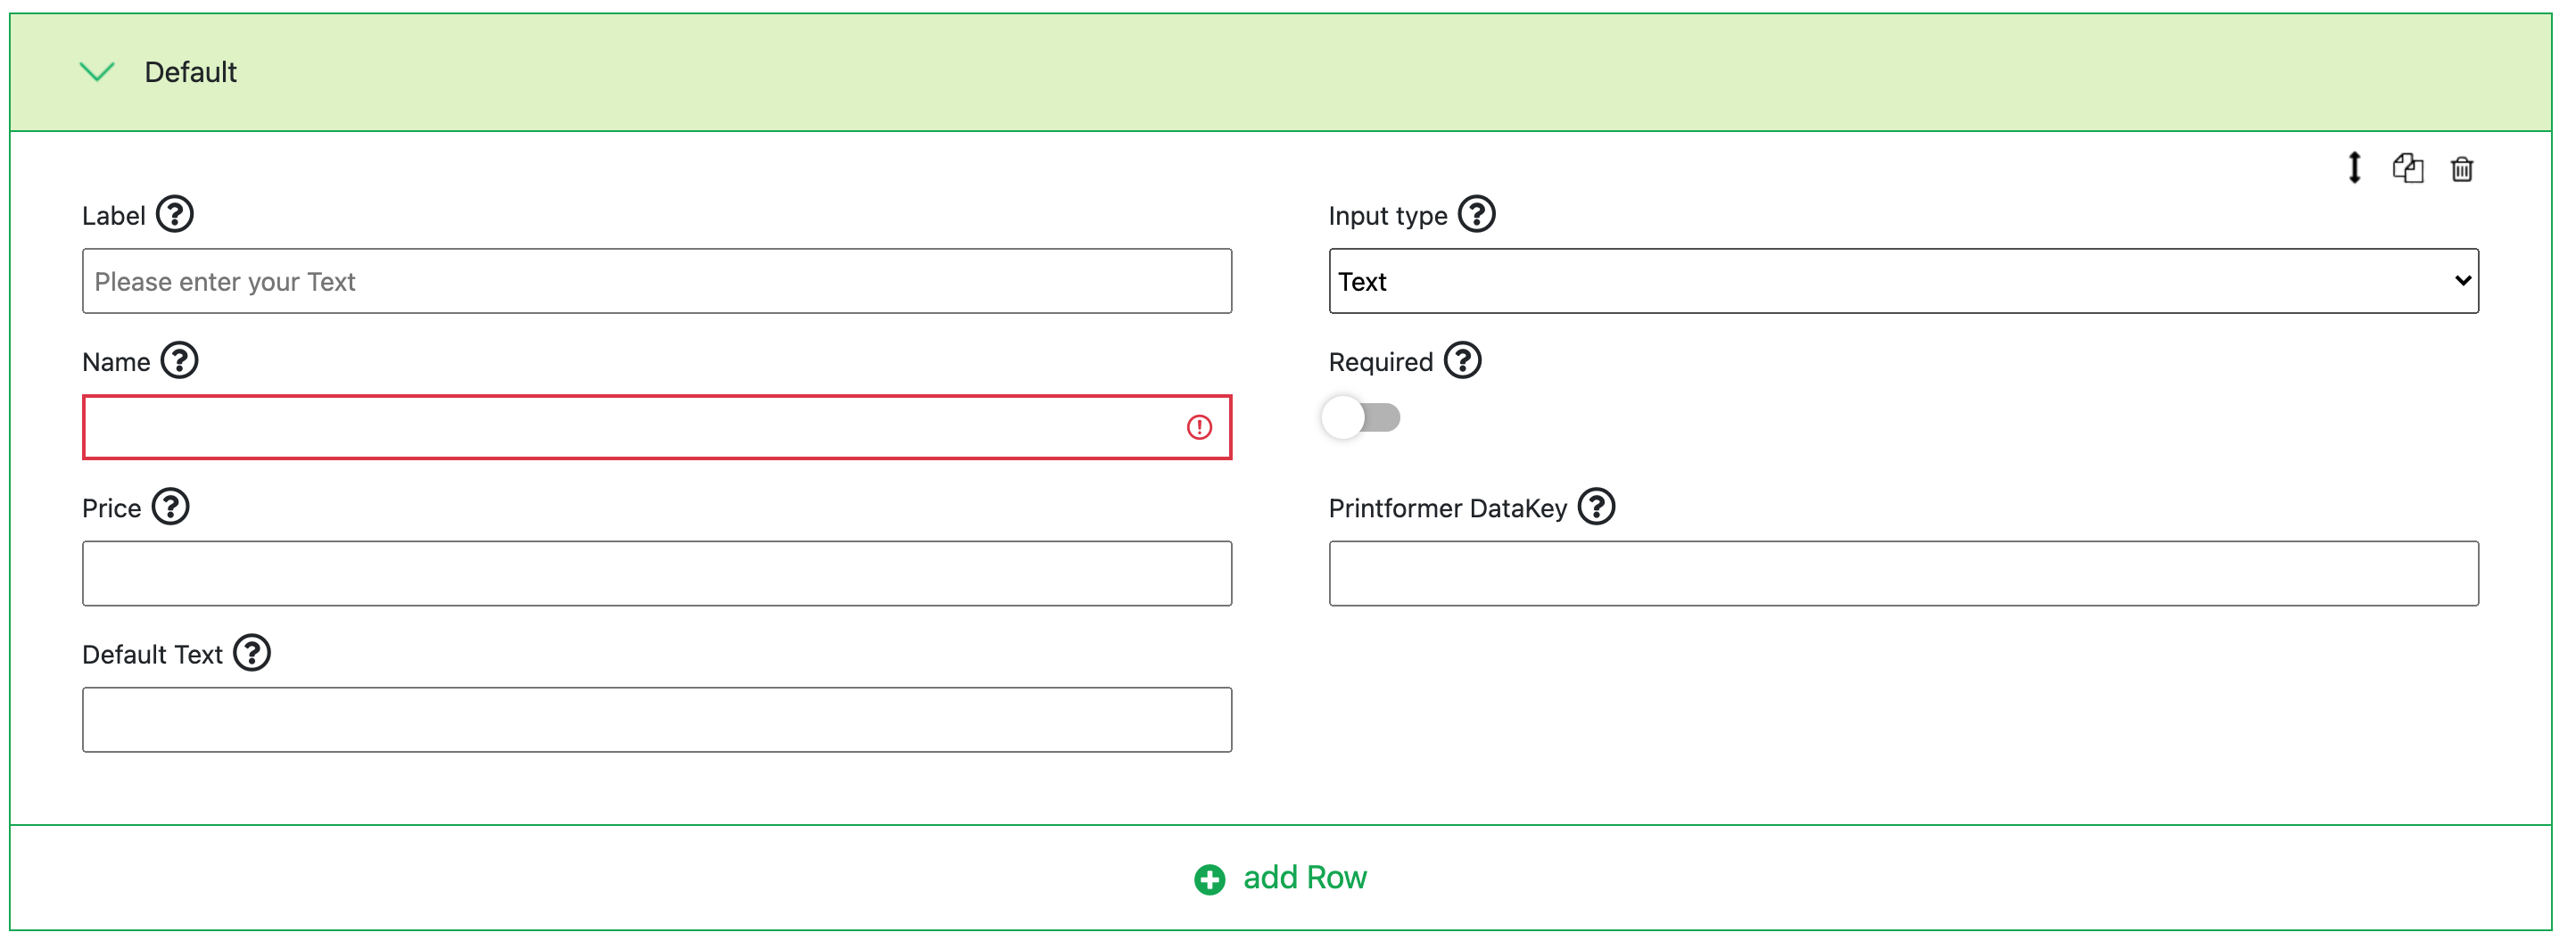Focus the Label text field
Viewport: 2576px width, 949px height.
pyautogui.click(x=656, y=281)
